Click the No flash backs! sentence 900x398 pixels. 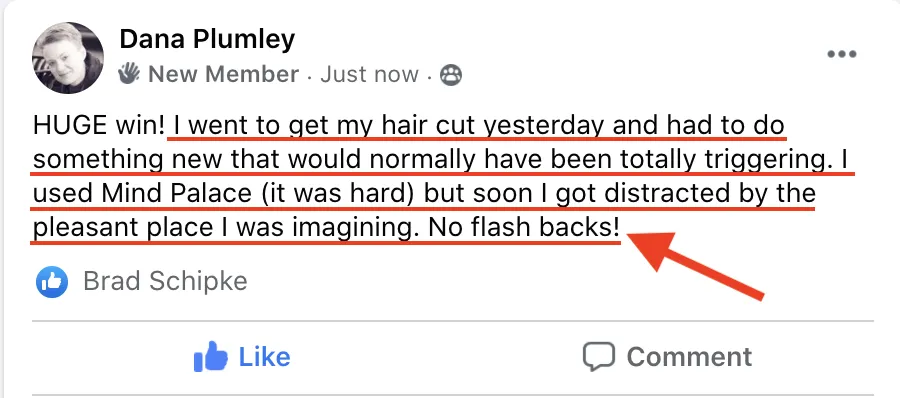[524, 228]
